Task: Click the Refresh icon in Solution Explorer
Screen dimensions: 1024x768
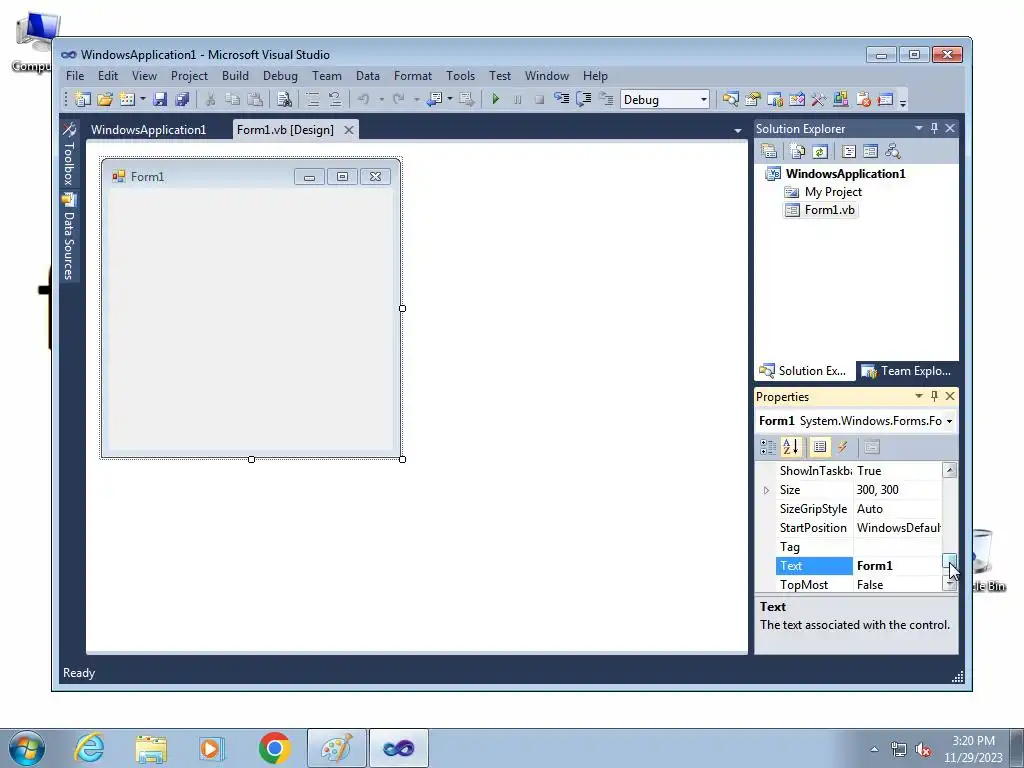Action: pos(820,152)
